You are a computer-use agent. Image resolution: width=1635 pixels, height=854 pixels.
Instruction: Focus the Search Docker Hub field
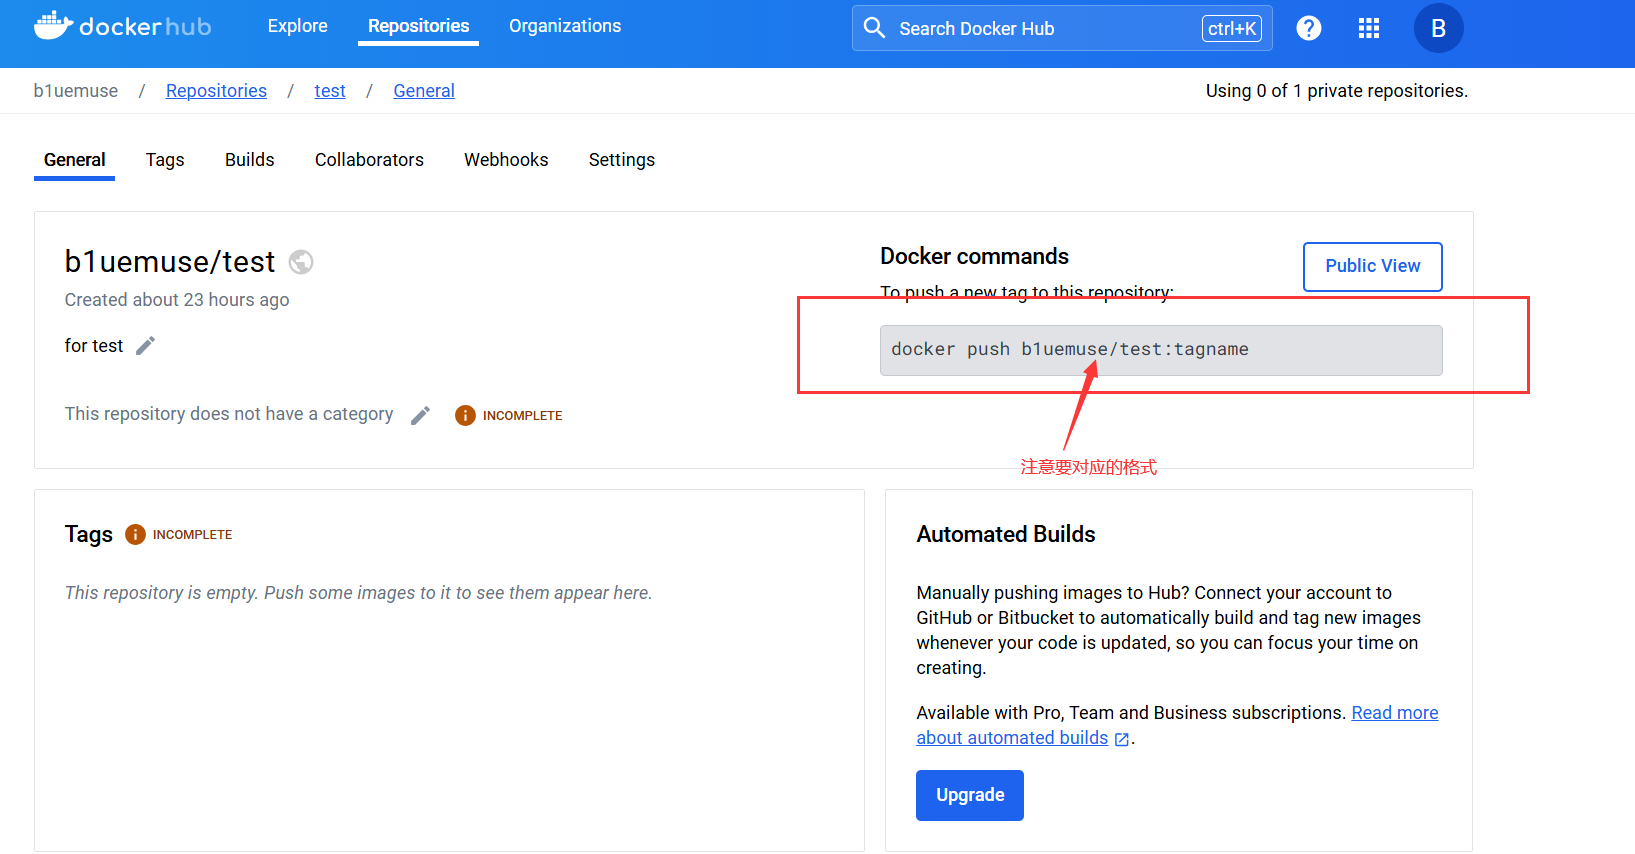tap(1062, 28)
